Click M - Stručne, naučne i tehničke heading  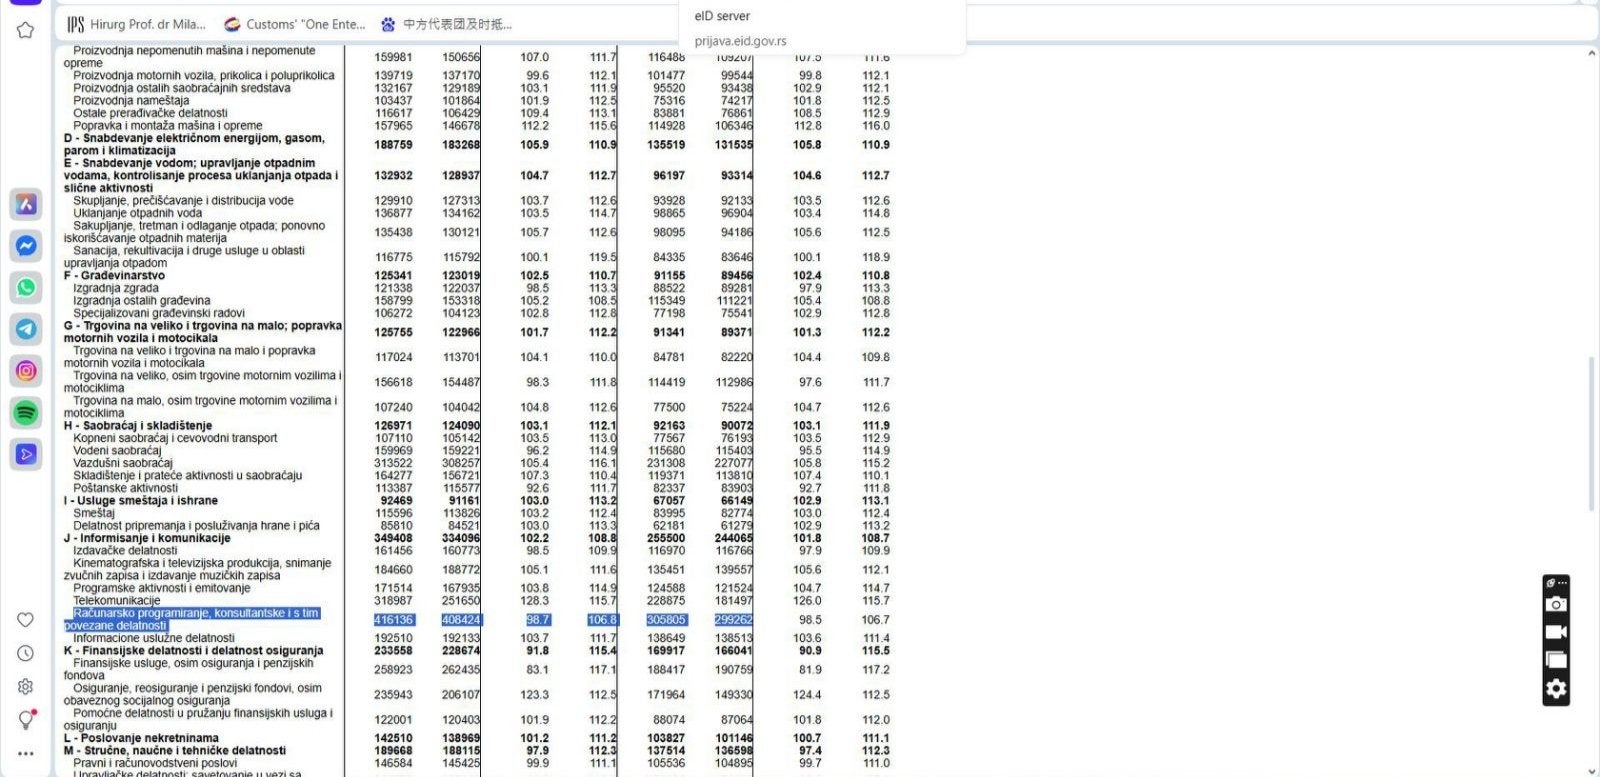pyautogui.click(x=175, y=751)
